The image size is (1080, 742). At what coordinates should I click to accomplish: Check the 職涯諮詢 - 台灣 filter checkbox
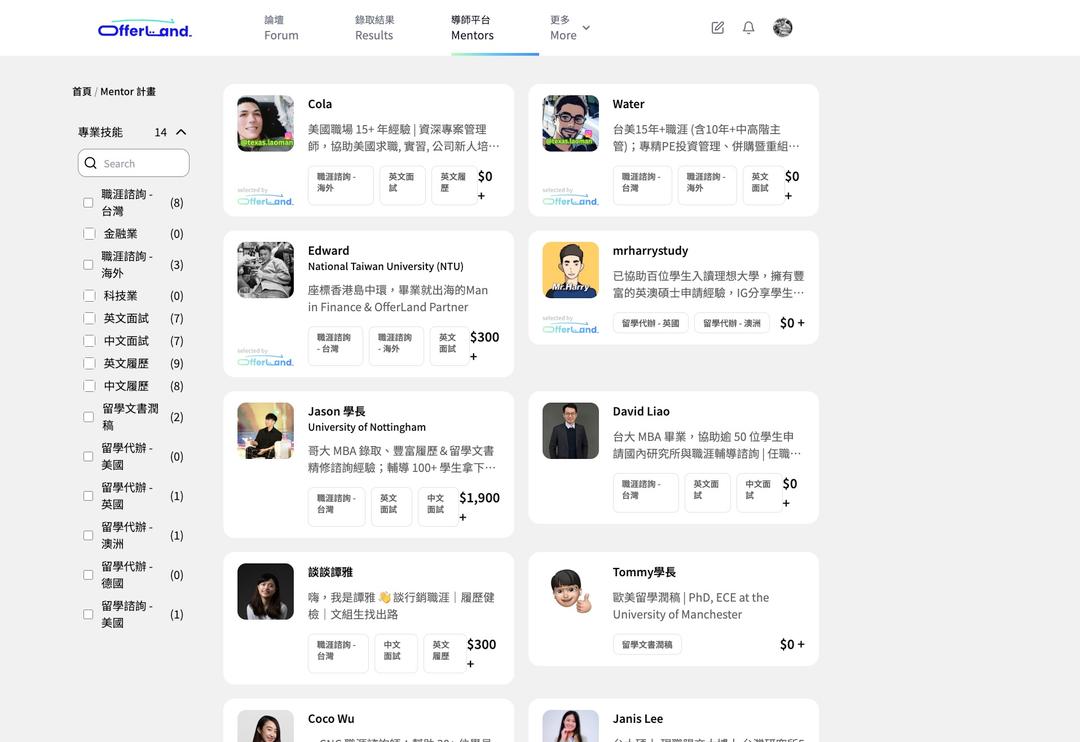coord(88,203)
